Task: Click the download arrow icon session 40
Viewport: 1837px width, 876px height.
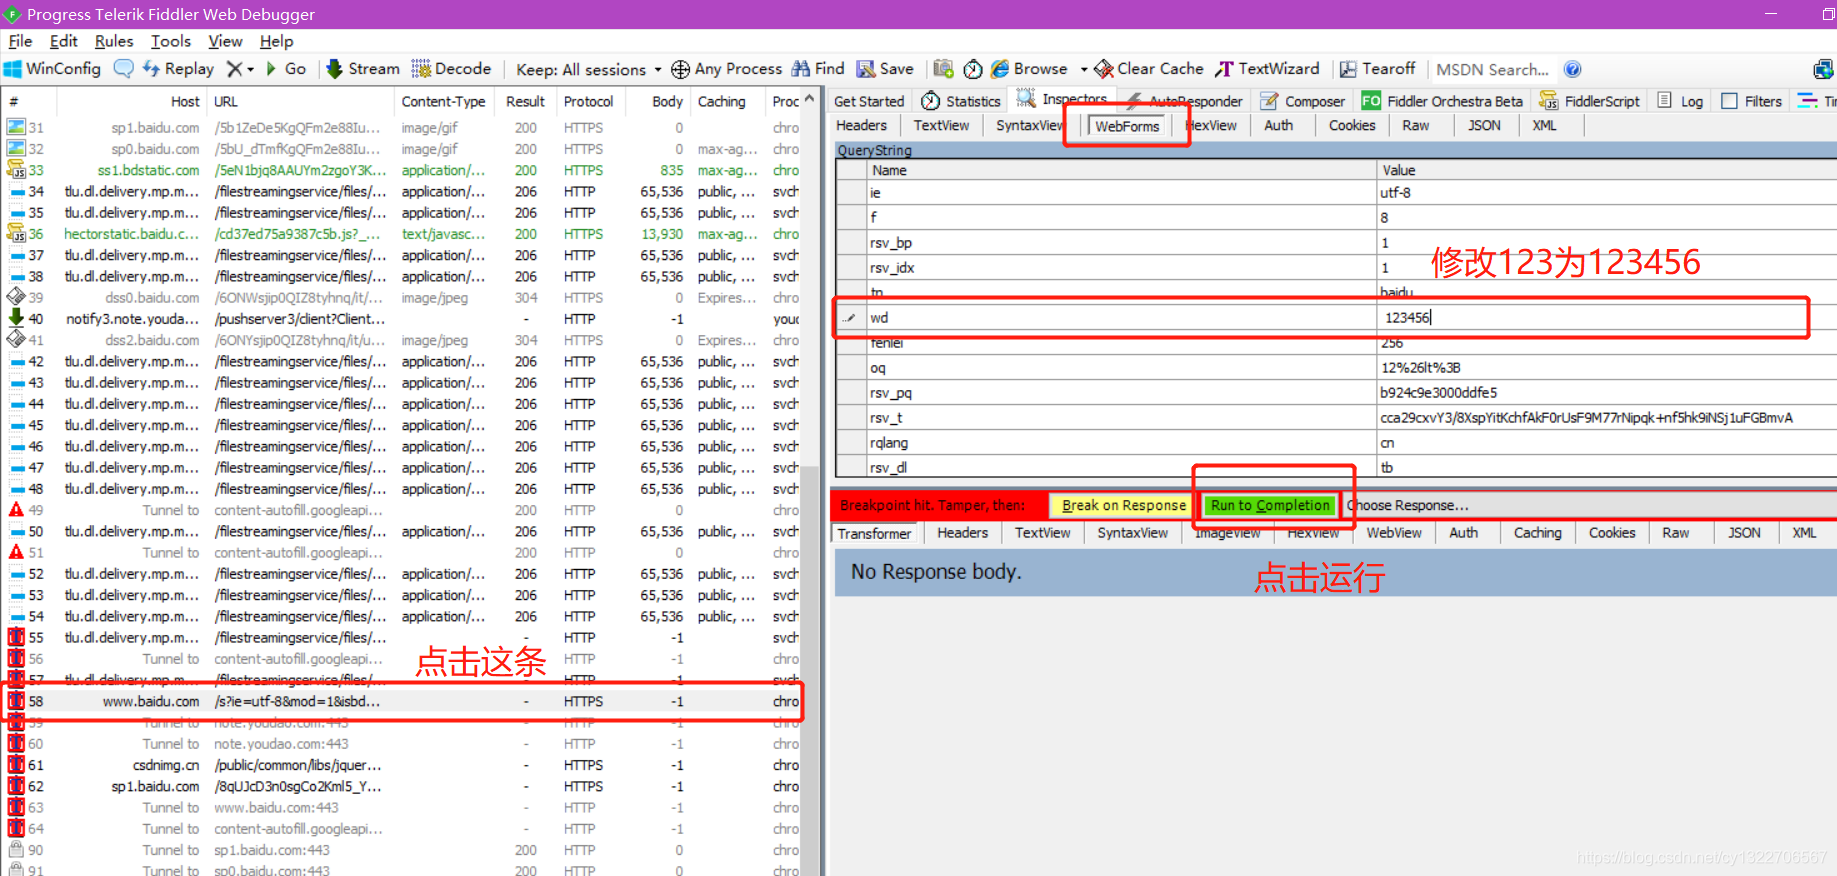Action: click(16, 318)
